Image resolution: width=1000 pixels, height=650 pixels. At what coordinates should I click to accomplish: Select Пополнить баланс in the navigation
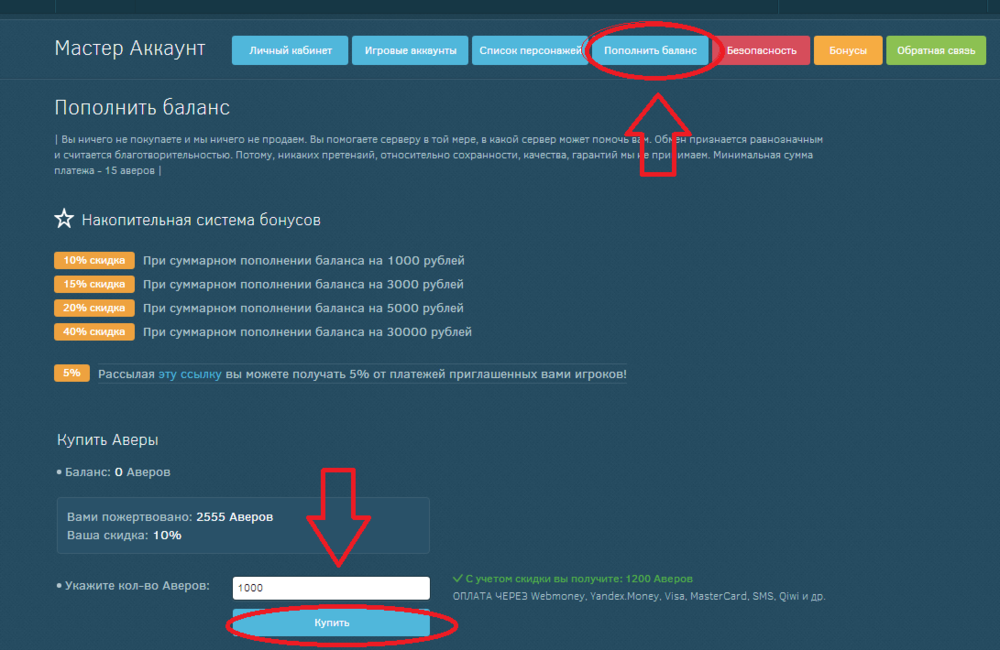(650, 50)
